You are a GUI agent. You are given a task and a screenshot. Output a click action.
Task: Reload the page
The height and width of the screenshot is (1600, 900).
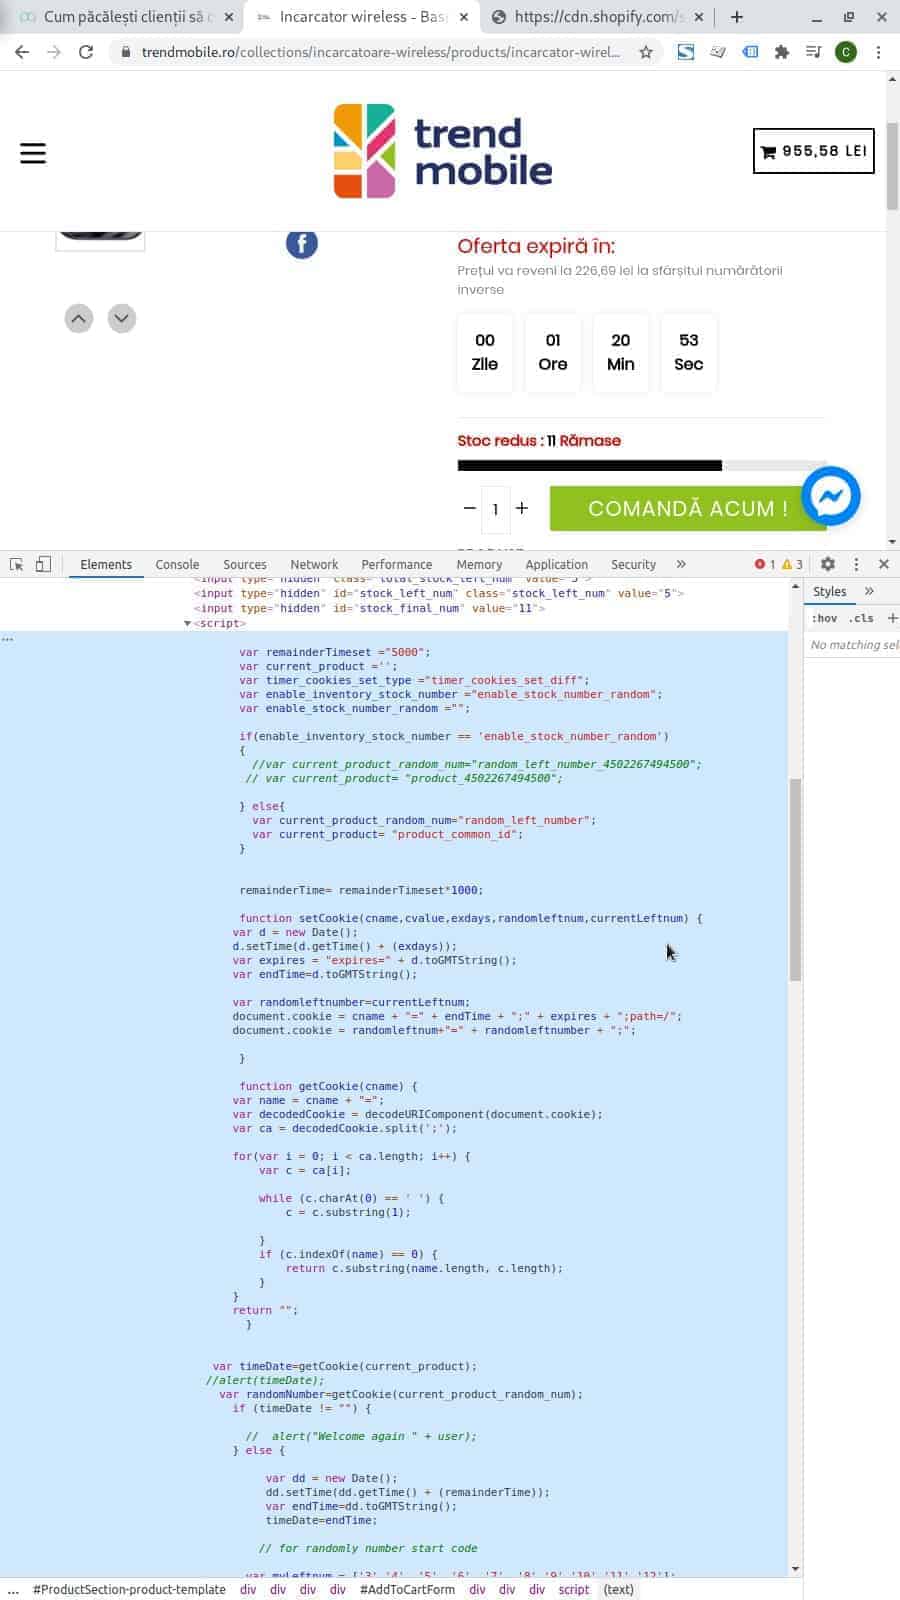point(86,52)
